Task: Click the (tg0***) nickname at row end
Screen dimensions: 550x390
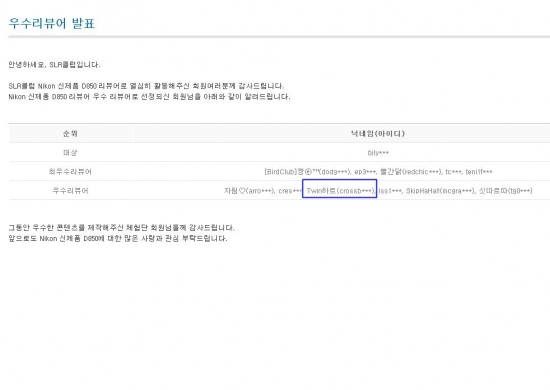Action: coord(505,190)
